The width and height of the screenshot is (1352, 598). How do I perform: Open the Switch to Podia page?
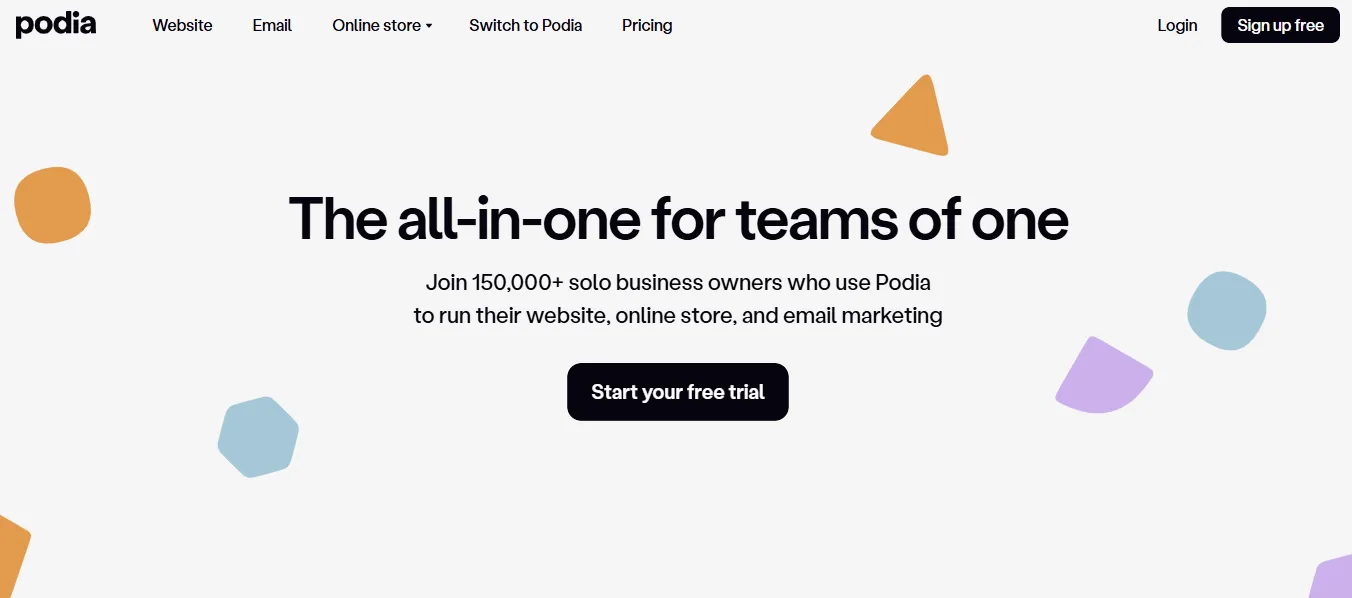coord(525,25)
